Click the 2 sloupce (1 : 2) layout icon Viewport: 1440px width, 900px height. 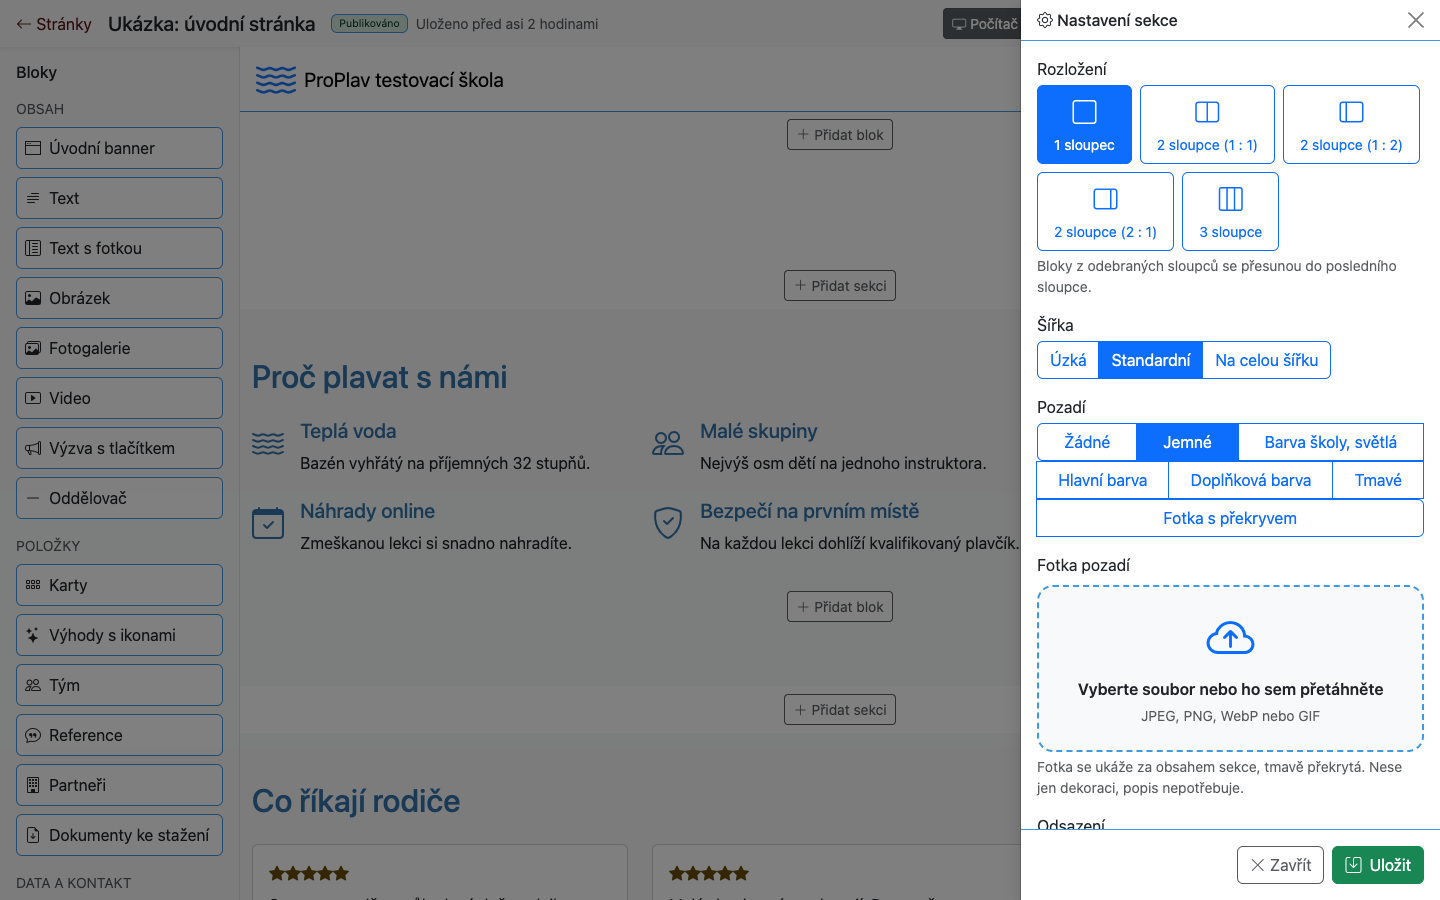(x=1351, y=112)
